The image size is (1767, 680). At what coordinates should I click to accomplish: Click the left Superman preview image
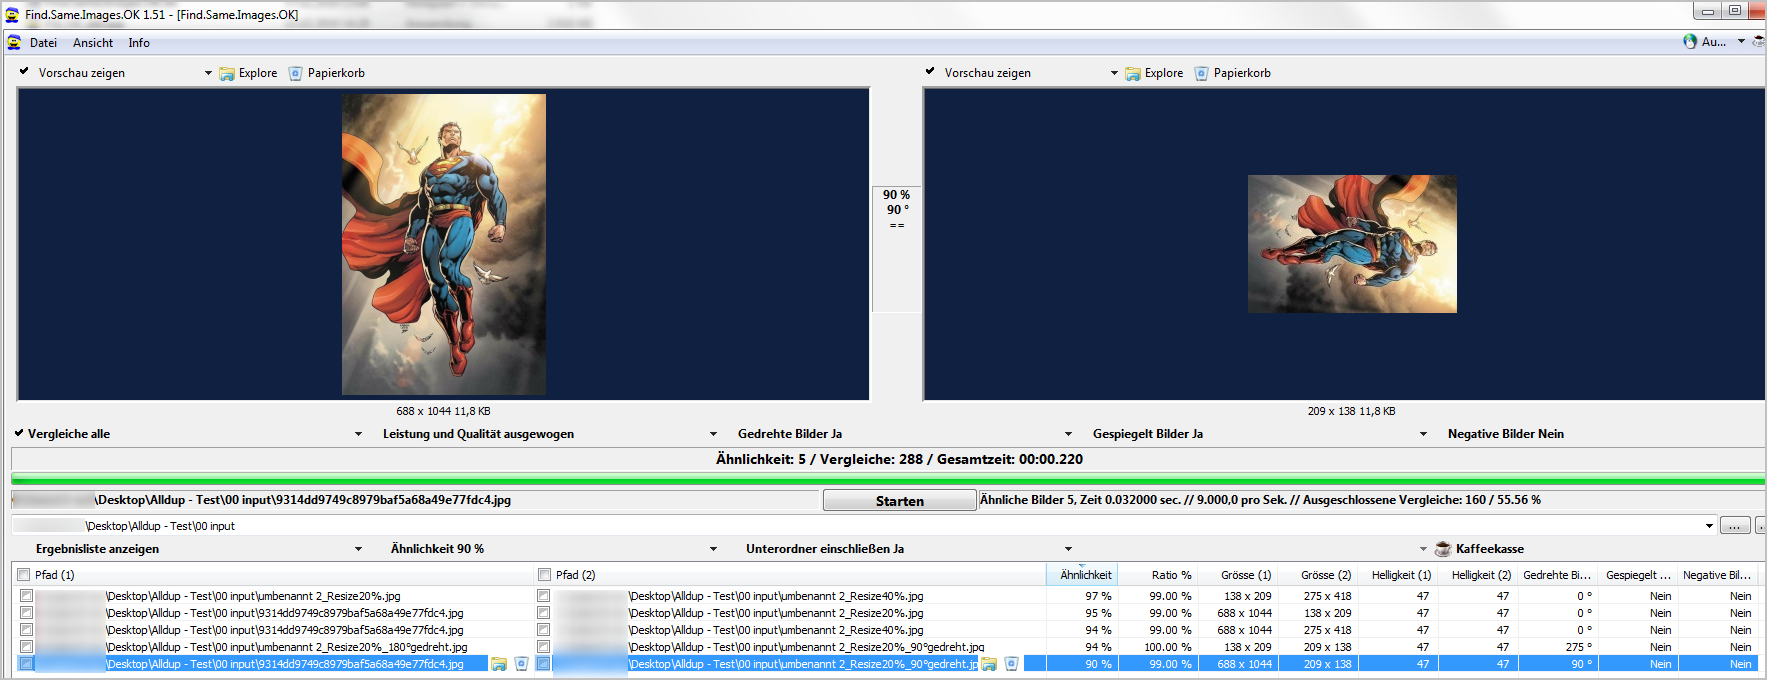(444, 245)
